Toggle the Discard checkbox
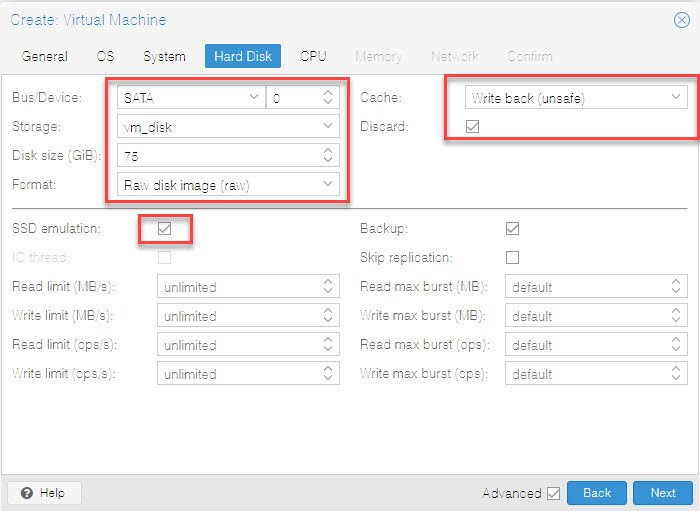The height and width of the screenshot is (511, 700). [x=472, y=126]
